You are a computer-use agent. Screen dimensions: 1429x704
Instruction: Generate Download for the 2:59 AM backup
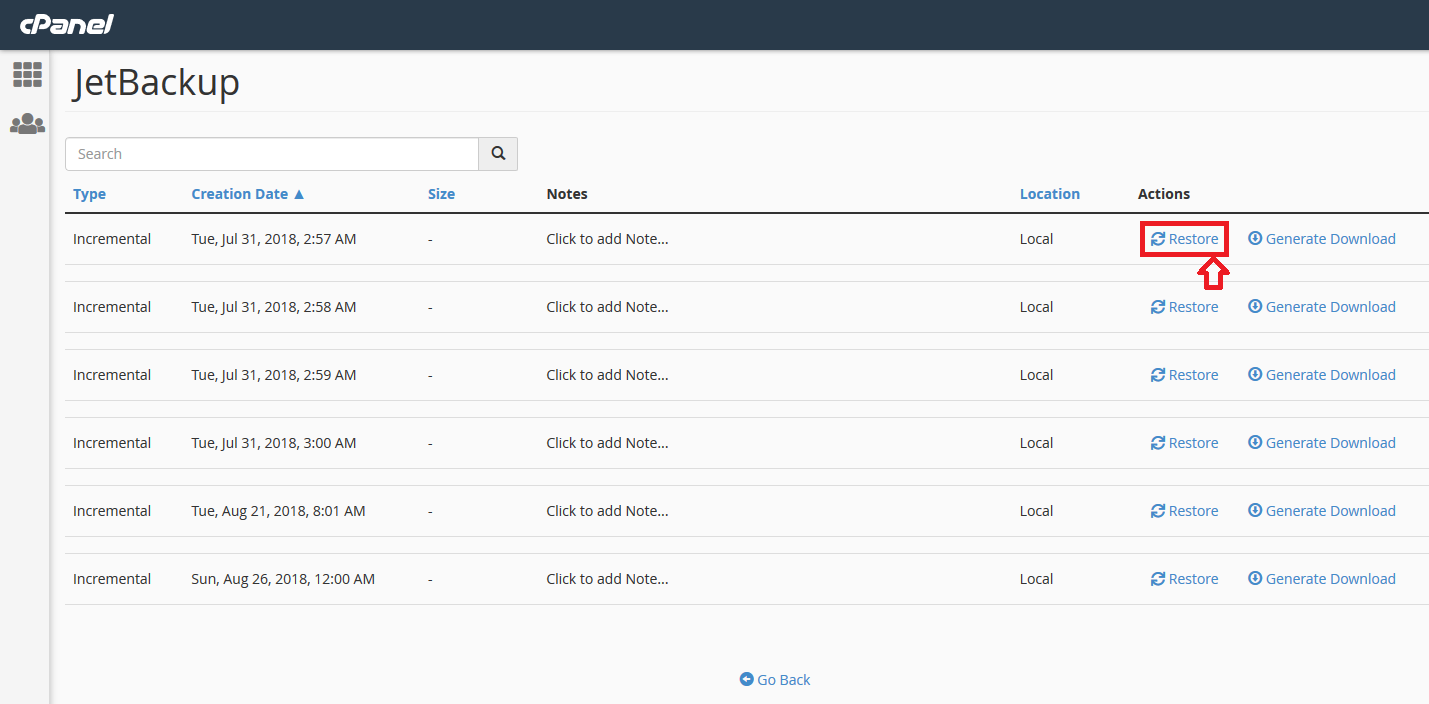[1329, 375]
